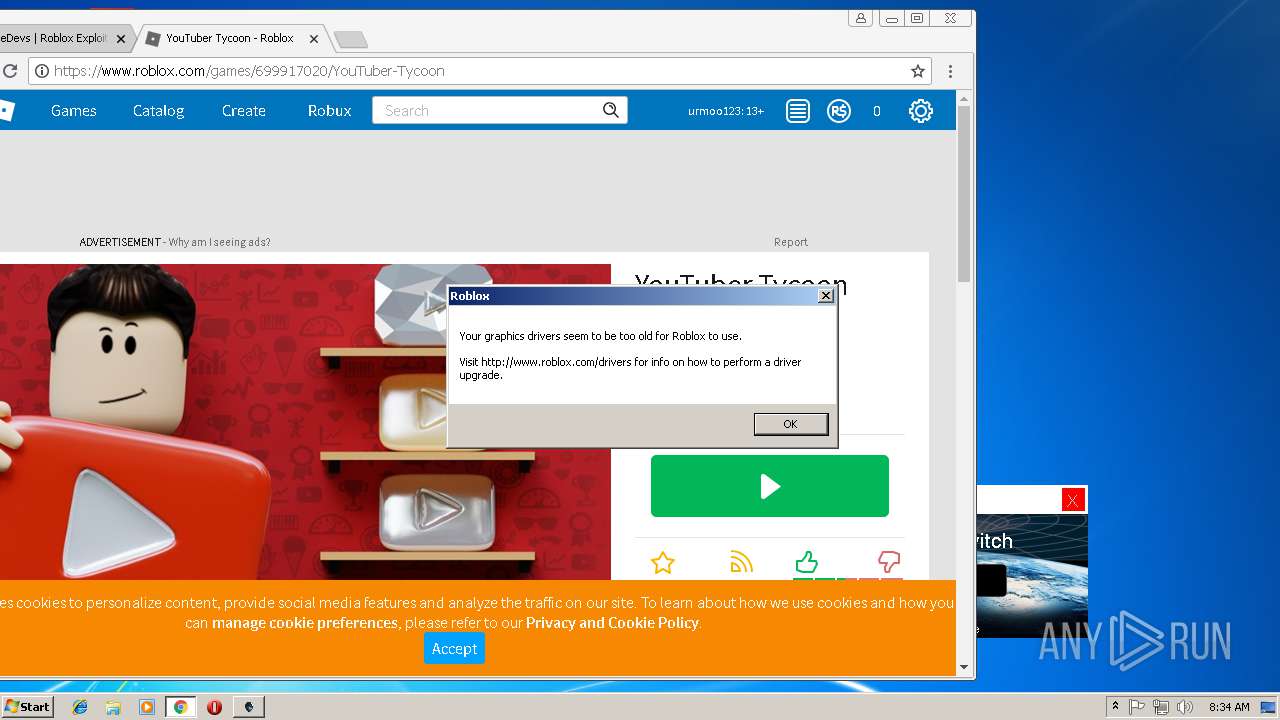The height and width of the screenshot is (720, 1280).
Task: Open the Roblox settings gear
Action: pyautogui.click(x=920, y=111)
